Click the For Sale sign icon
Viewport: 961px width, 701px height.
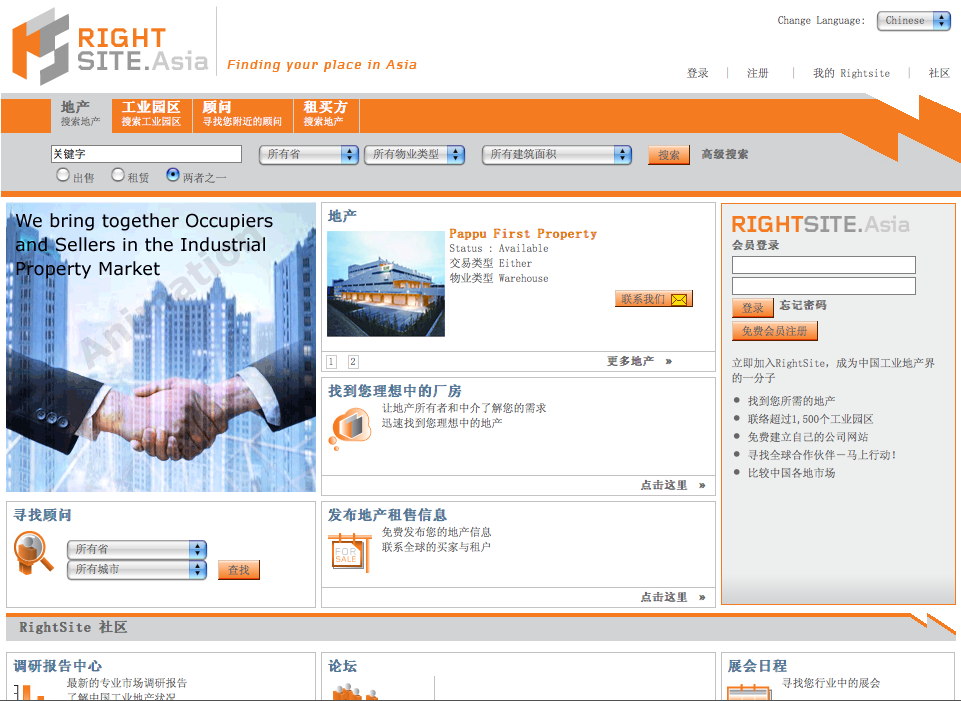click(348, 552)
